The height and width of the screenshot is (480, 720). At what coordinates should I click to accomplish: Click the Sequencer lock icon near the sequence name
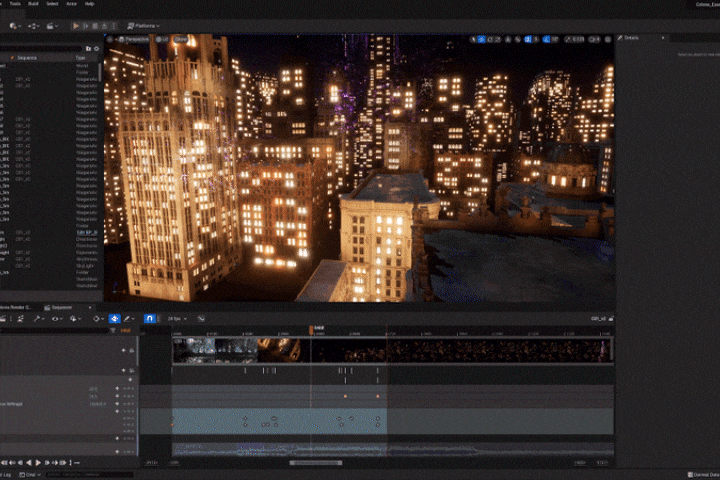point(611,319)
